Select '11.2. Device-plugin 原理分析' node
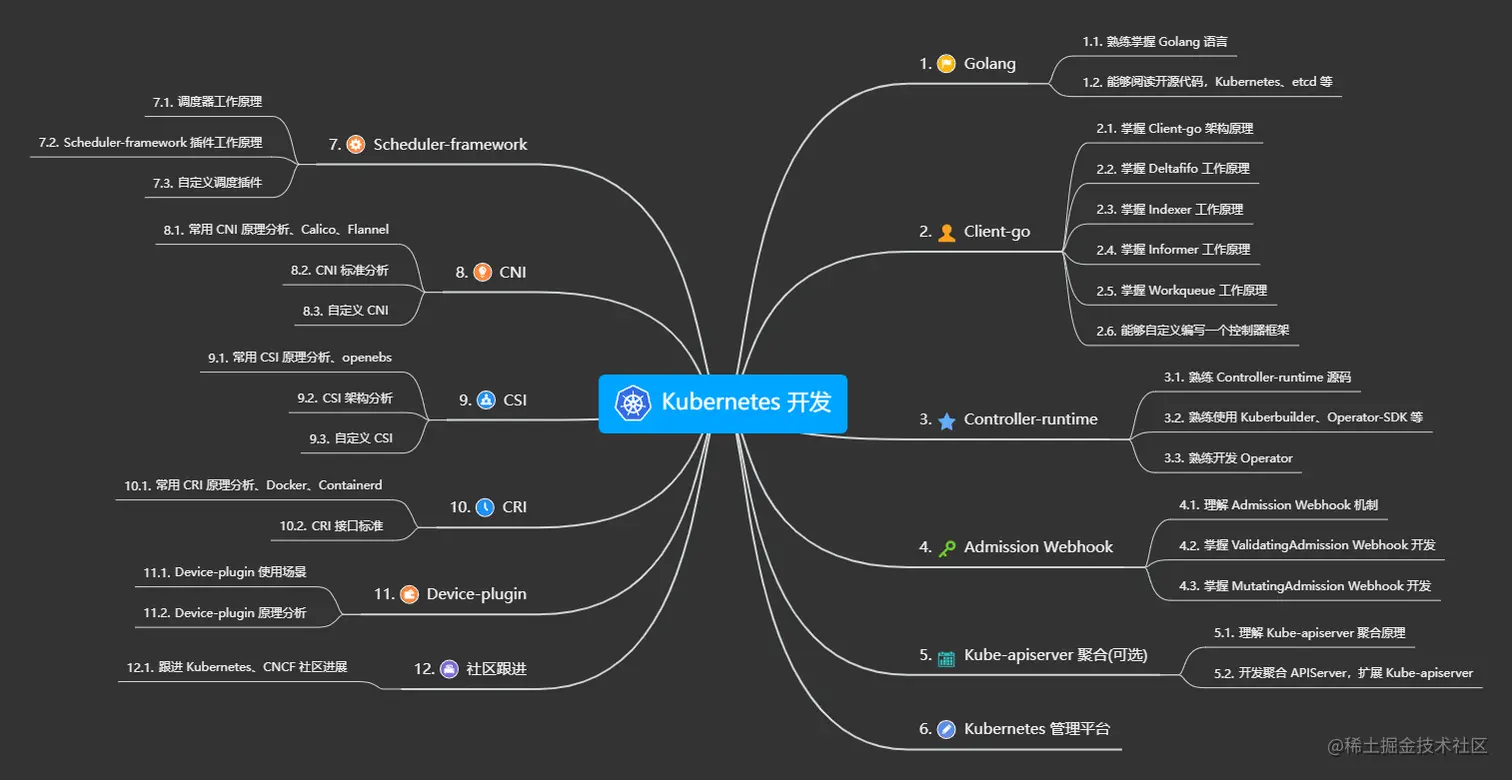 [x=225, y=613]
